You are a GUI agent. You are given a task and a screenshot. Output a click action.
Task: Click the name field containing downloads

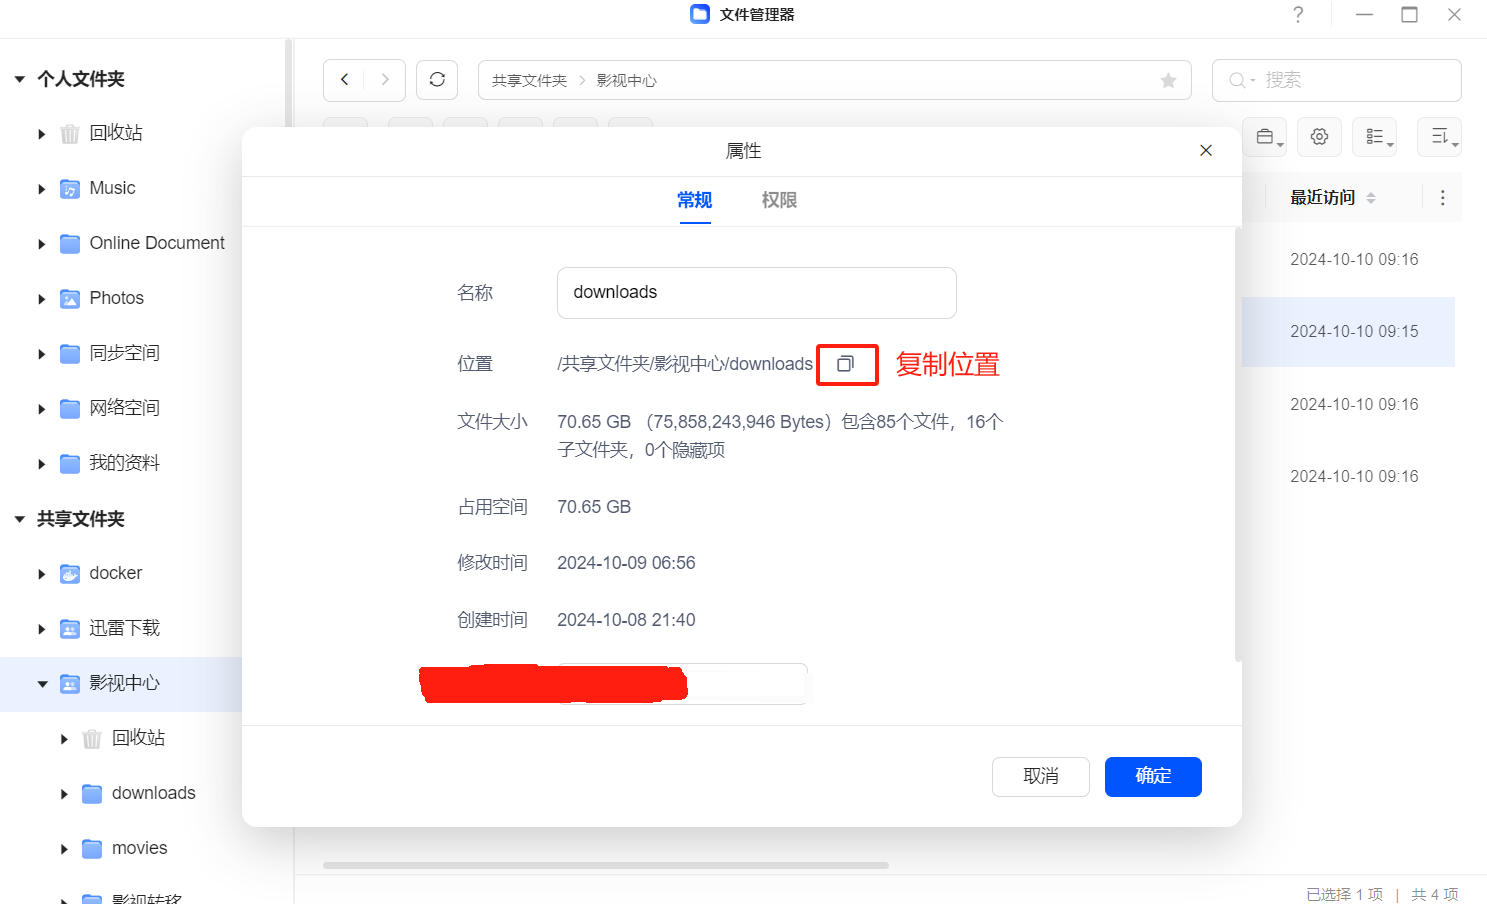[756, 293]
